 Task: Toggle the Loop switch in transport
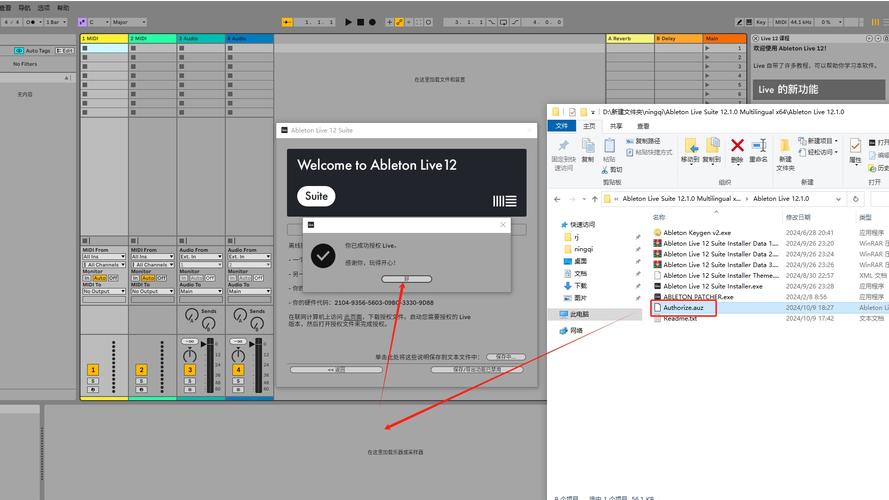tap(503, 22)
